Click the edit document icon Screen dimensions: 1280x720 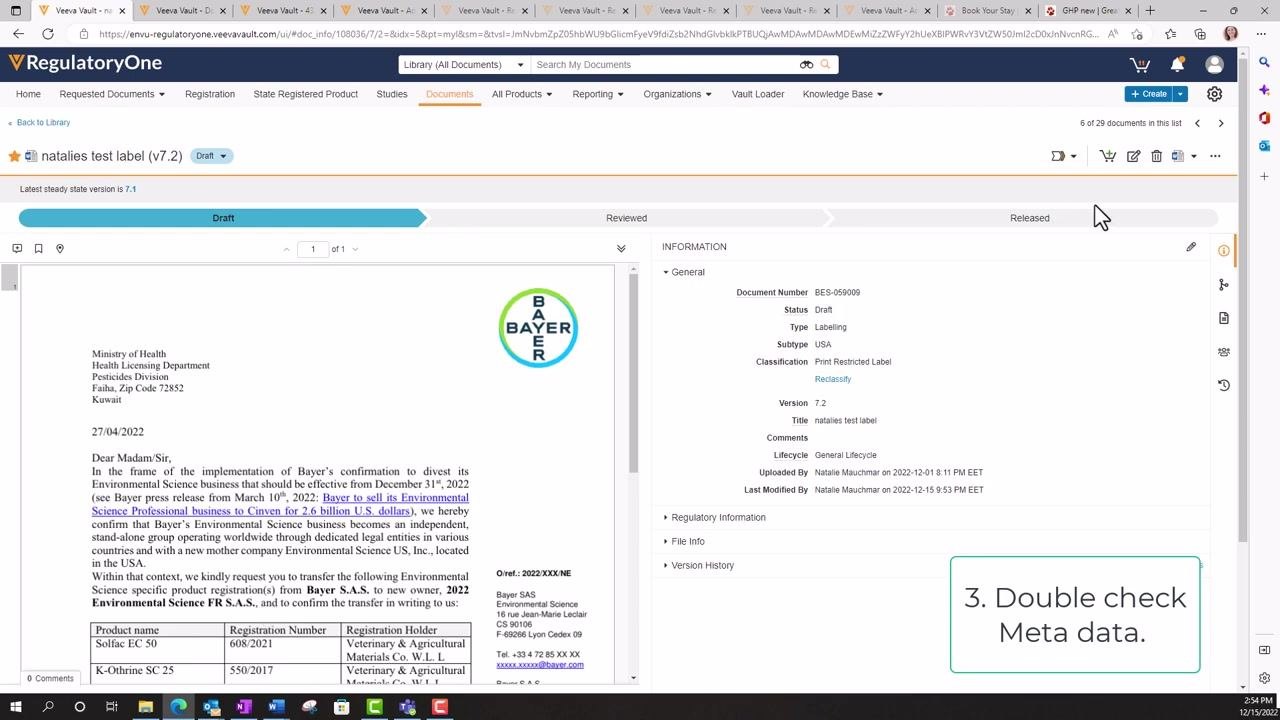pyautogui.click(x=1133, y=156)
